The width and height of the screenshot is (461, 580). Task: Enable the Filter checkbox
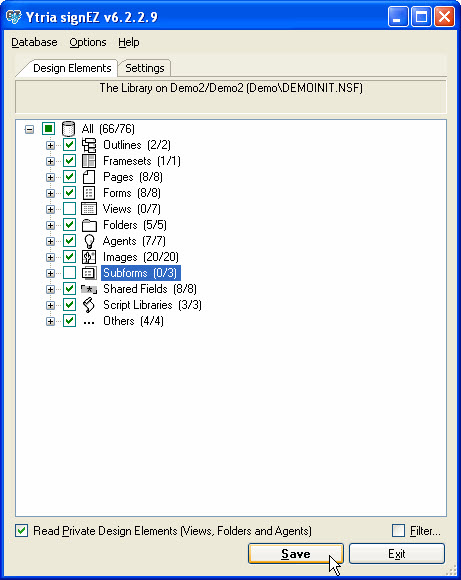pos(398,530)
